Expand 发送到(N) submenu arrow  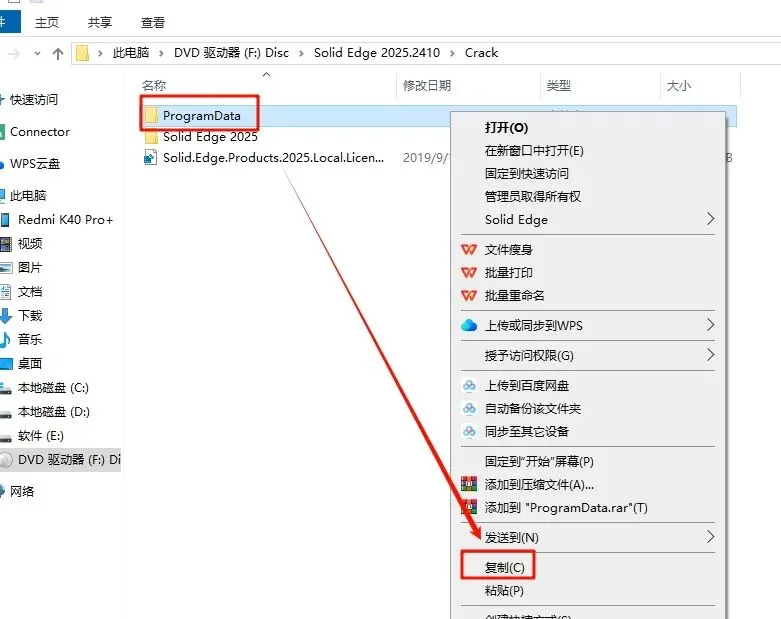click(x=711, y=537)
